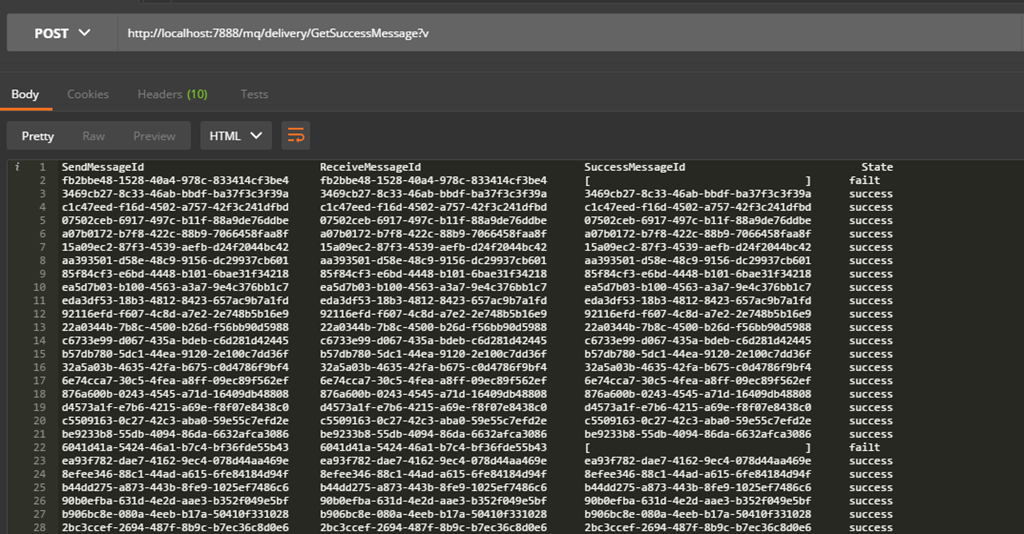Click SendMessageId 8efee346-88c1-44ad-a615-6fe84184d94f
The image size is (1024, 534).
pyautogui.click(x=175, y=475)
